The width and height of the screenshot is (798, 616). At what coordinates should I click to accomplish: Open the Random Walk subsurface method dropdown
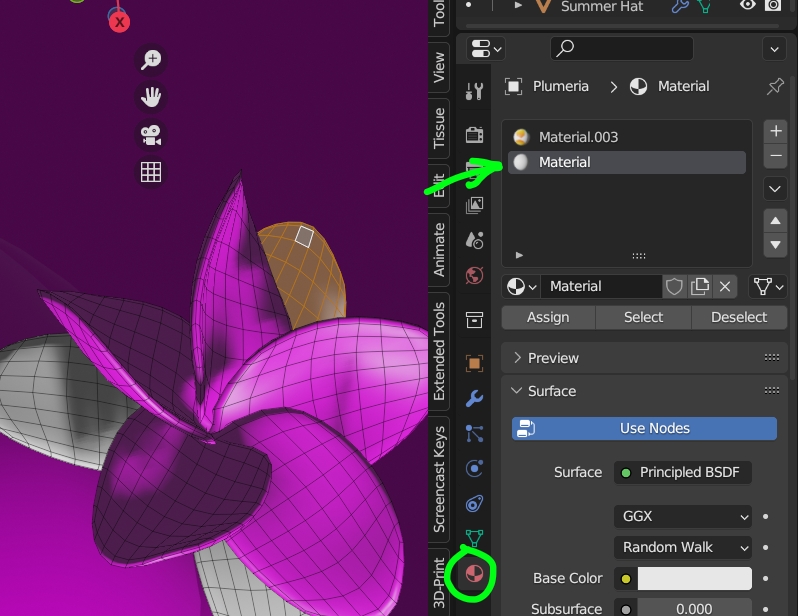[x=682, y=548]
